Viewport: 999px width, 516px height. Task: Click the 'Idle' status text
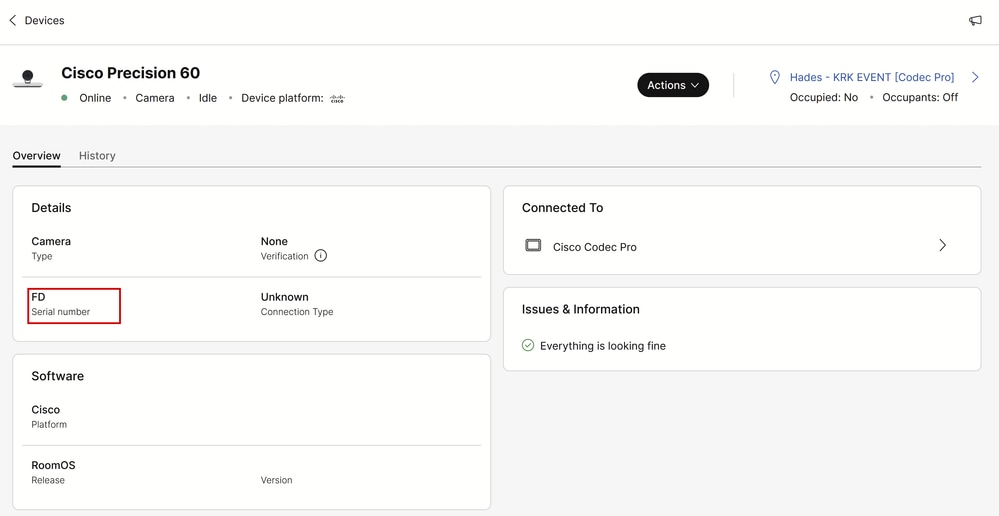[208, 98]
